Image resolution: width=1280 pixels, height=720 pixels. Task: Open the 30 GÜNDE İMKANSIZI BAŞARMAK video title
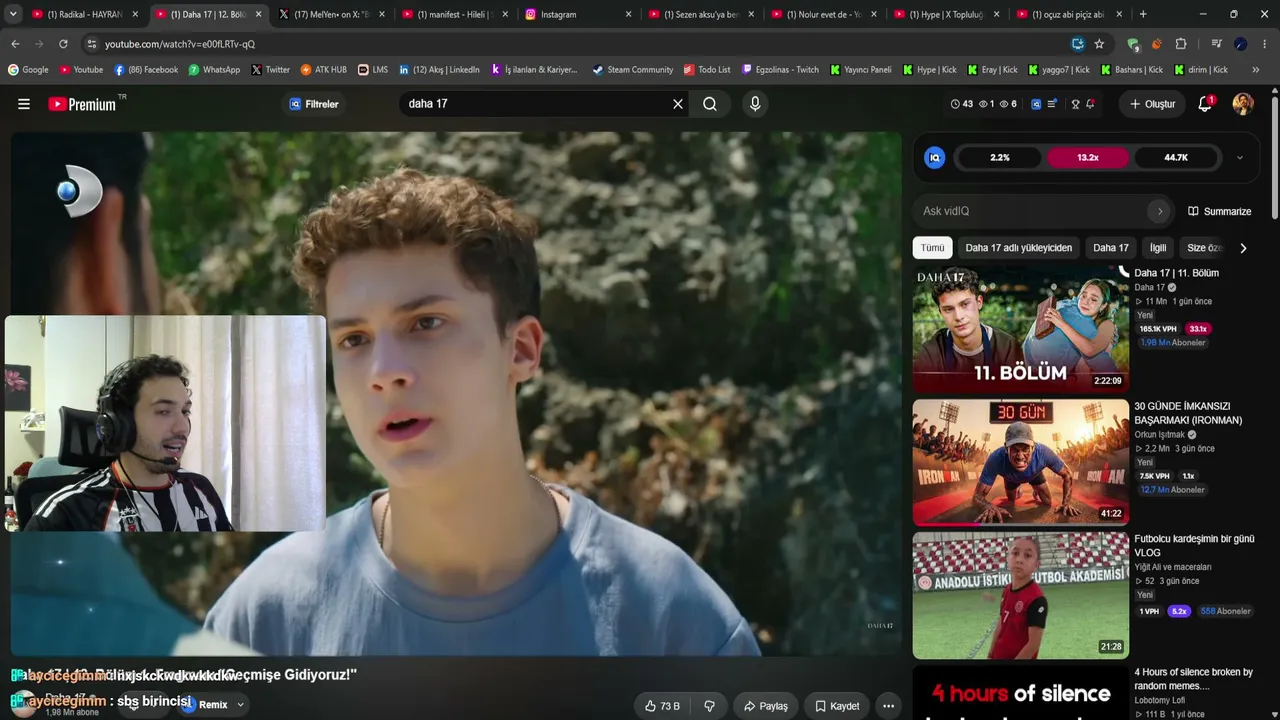coord(1188,413)
